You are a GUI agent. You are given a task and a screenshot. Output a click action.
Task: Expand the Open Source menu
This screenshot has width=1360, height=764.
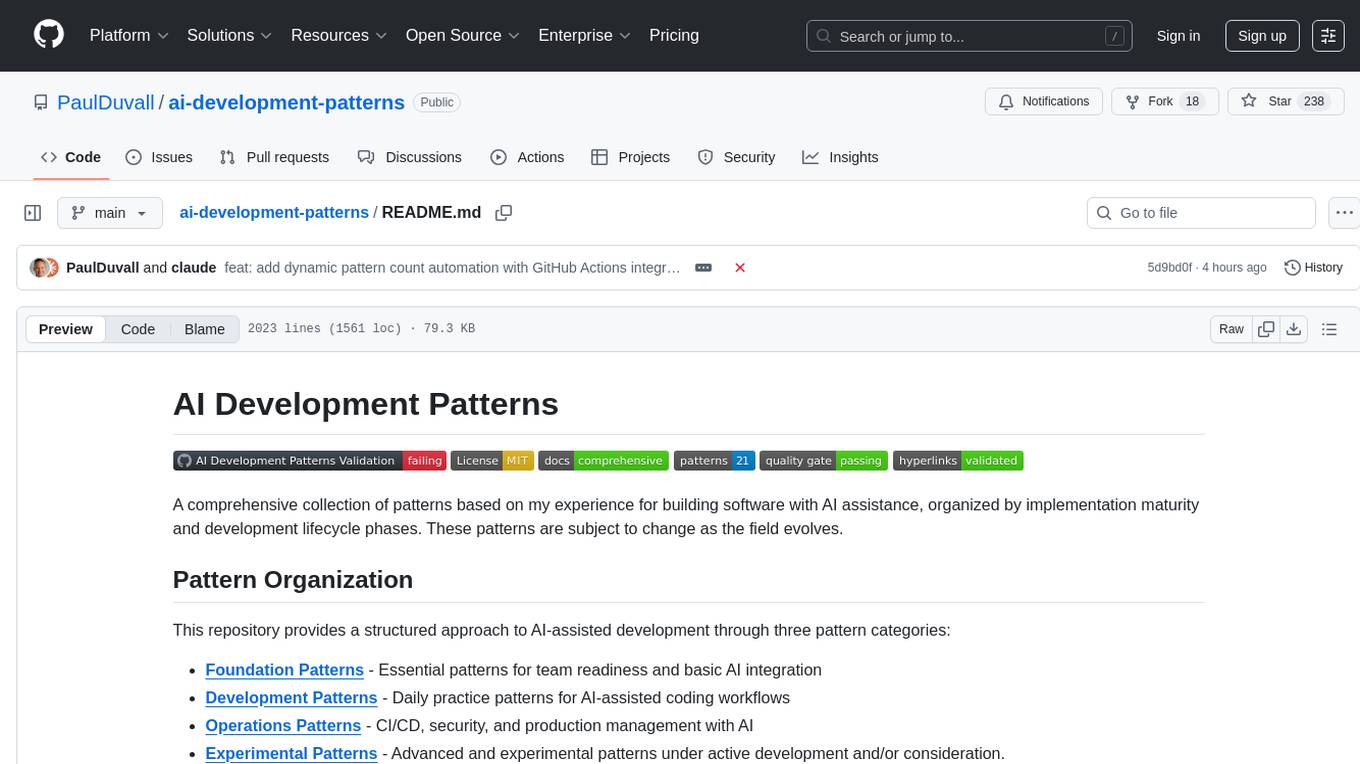click(462, 35)
